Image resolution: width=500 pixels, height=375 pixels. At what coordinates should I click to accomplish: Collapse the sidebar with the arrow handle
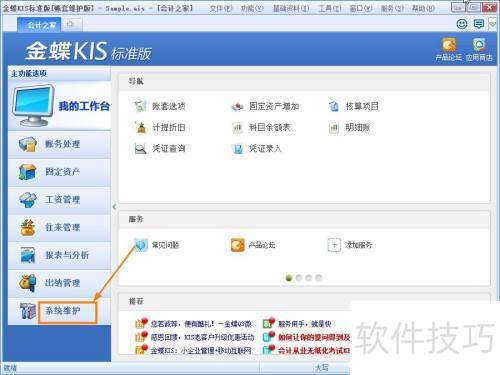click(114, 207)
